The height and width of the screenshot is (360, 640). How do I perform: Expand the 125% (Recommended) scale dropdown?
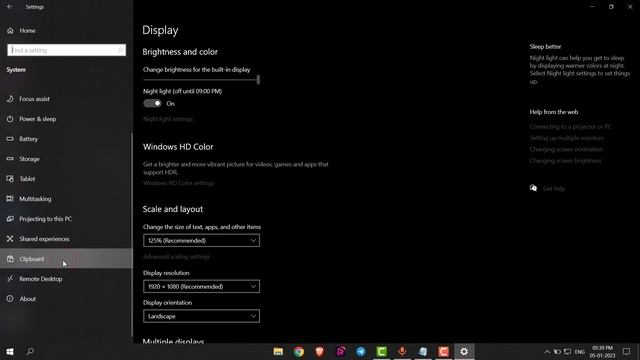point(201,240)
